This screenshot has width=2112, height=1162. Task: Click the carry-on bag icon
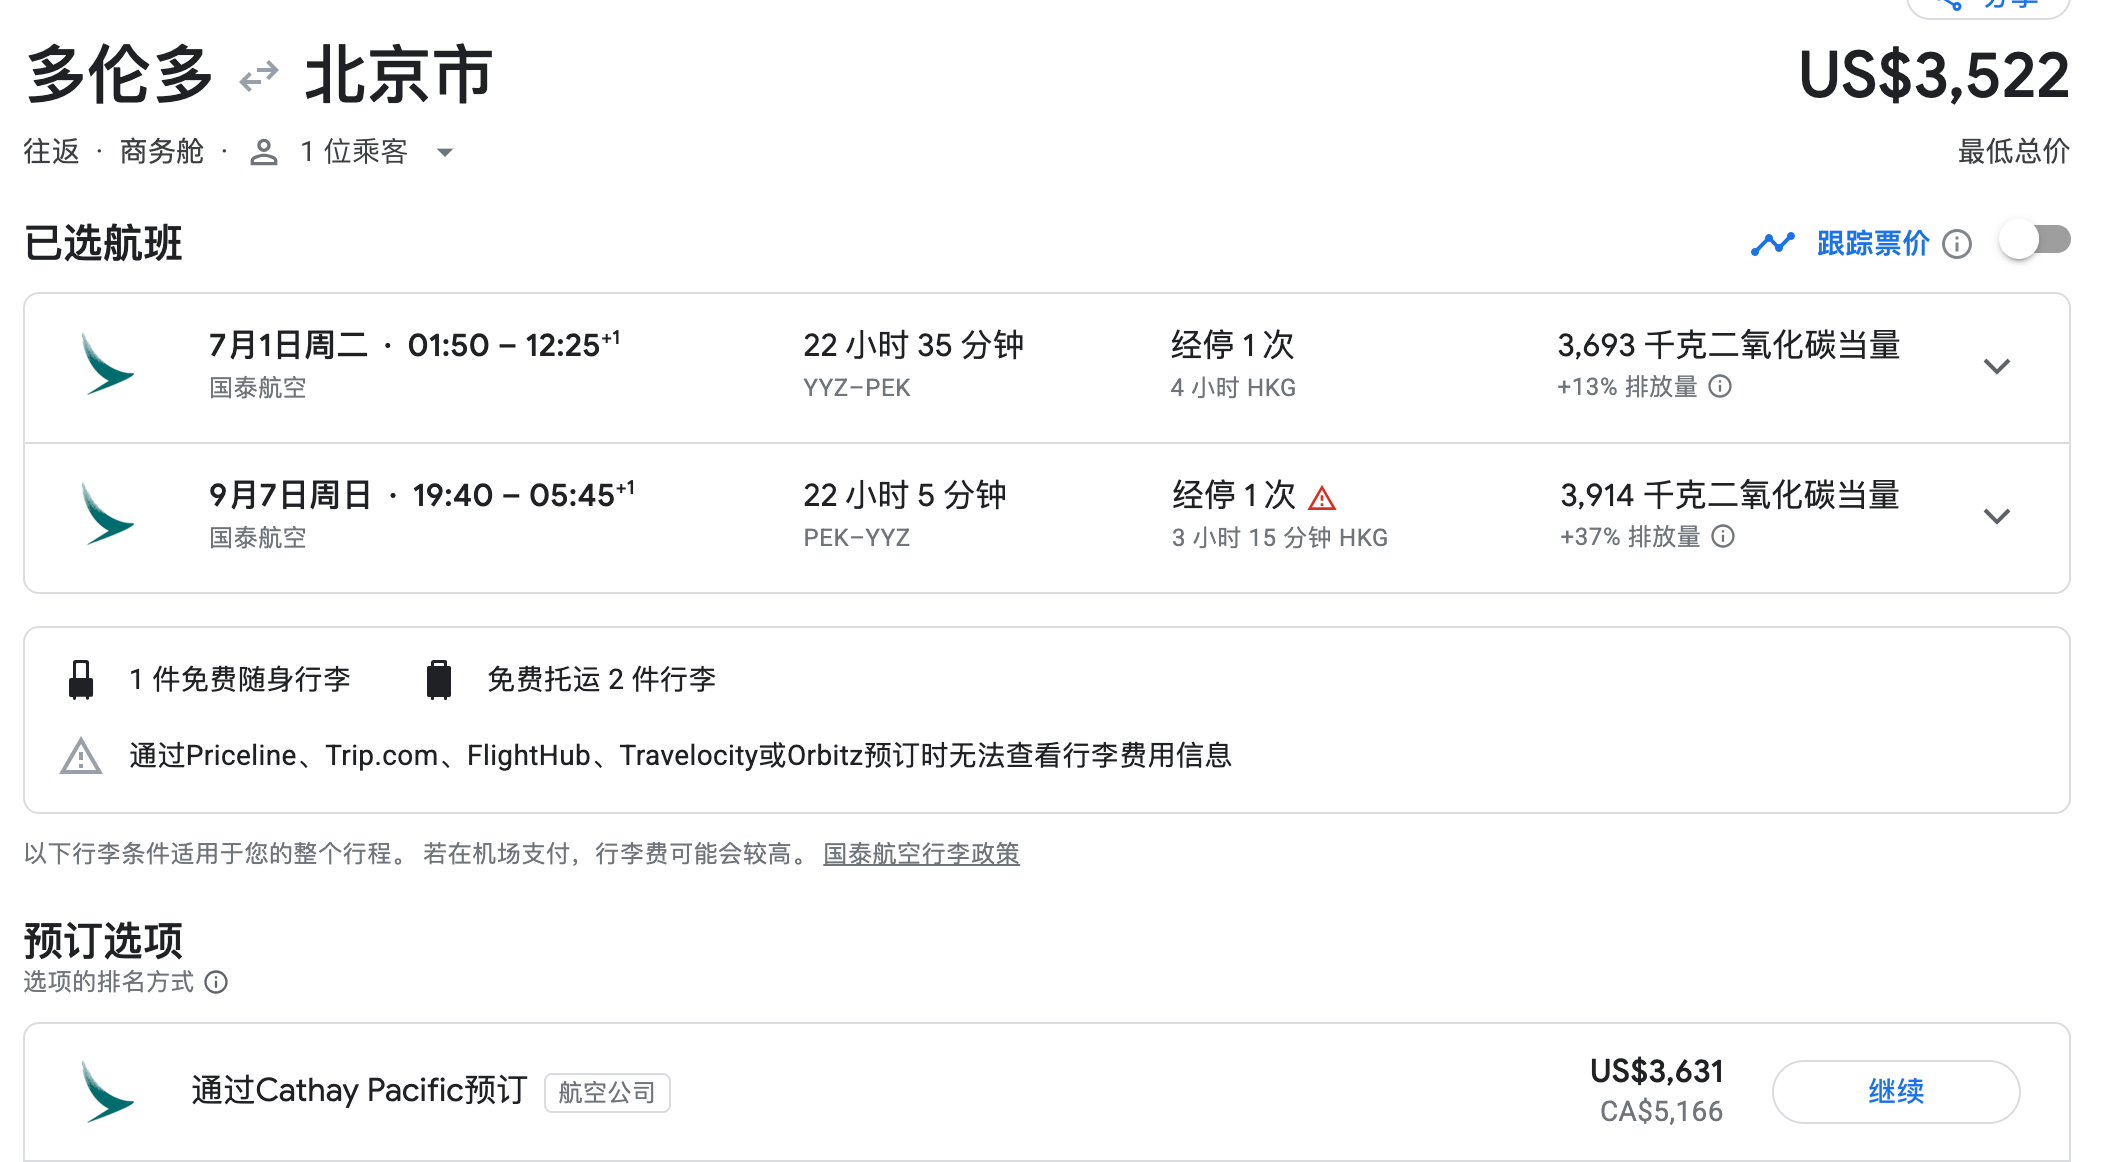coord(81,679)
